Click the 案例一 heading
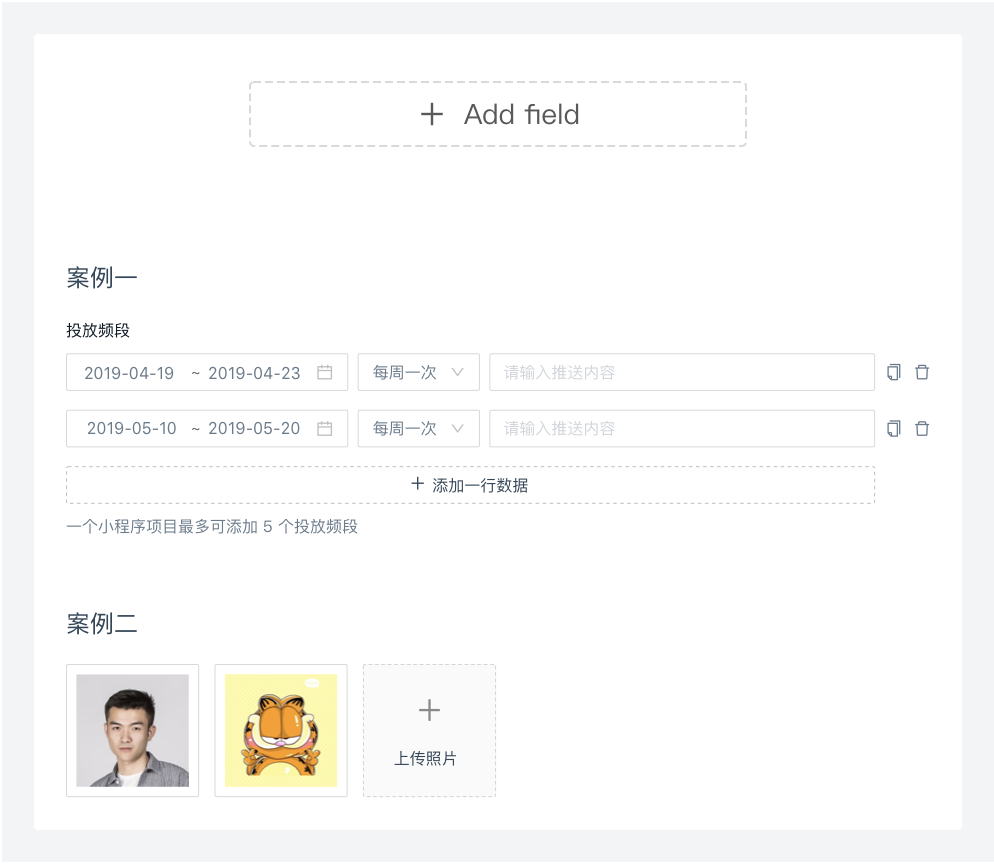994x864 pixels. pos(102,278)
